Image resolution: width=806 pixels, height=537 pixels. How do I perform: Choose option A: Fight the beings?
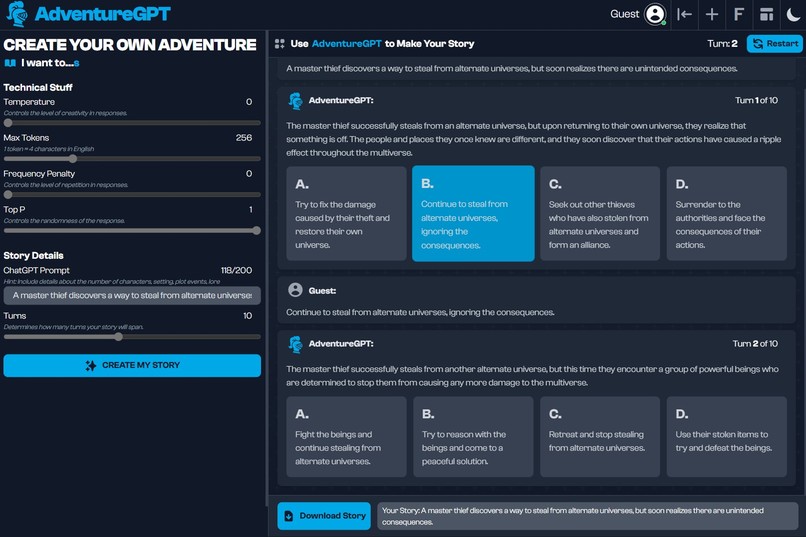[346, 436]
